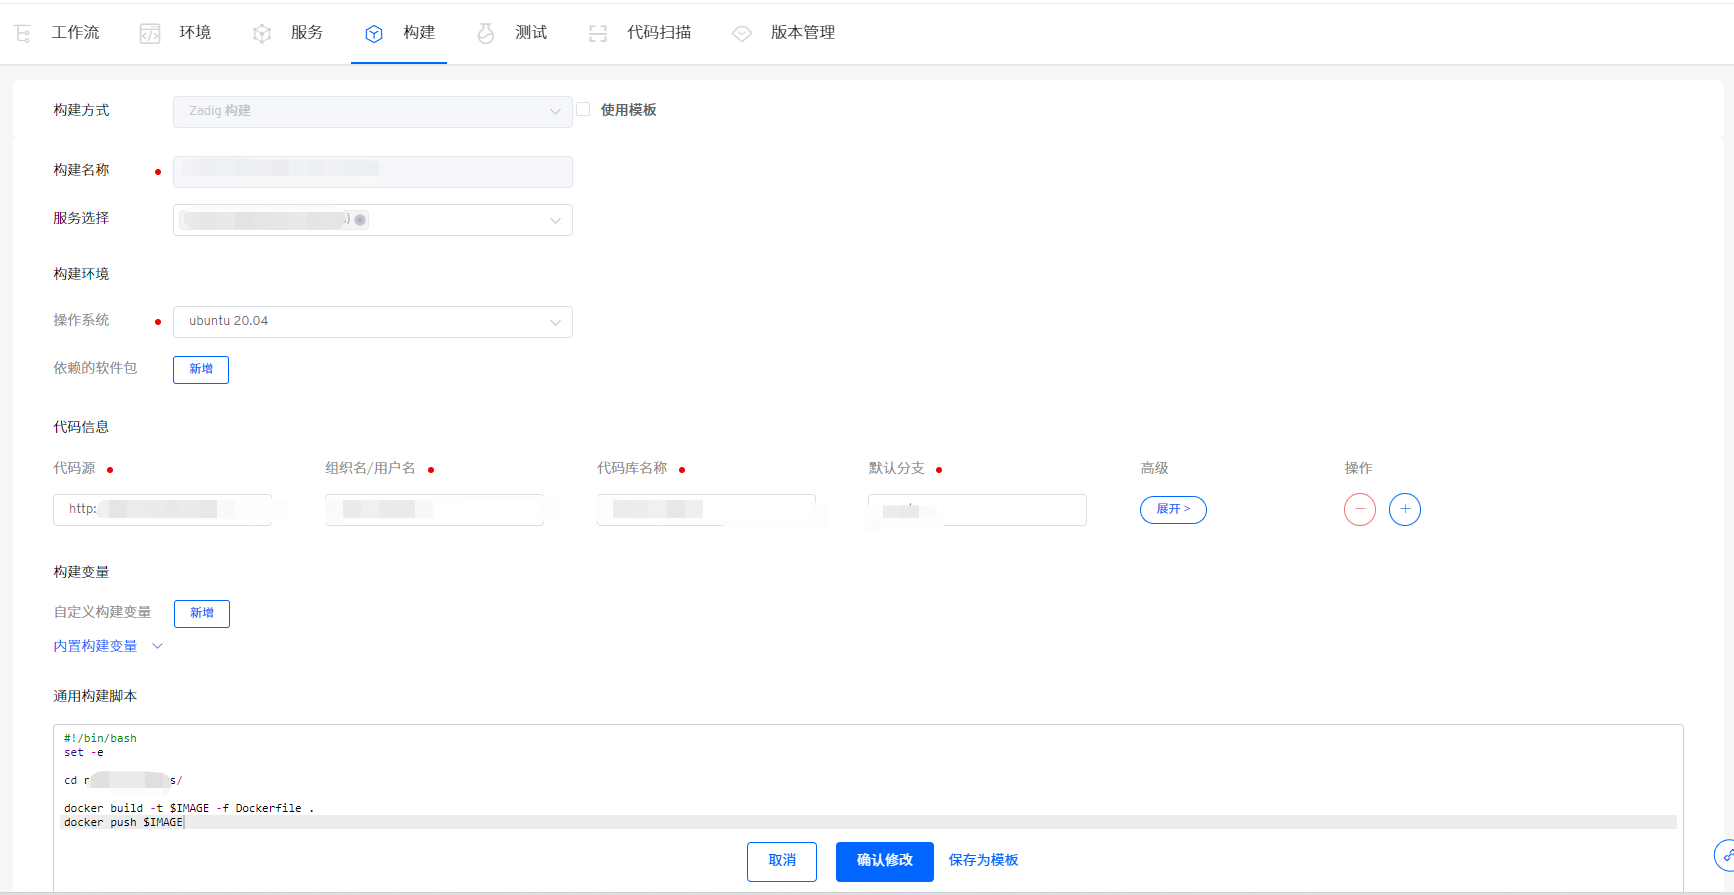1734x895 pixels.
Task: Click the floating link icon at right edge
Action: point(1726,856)
